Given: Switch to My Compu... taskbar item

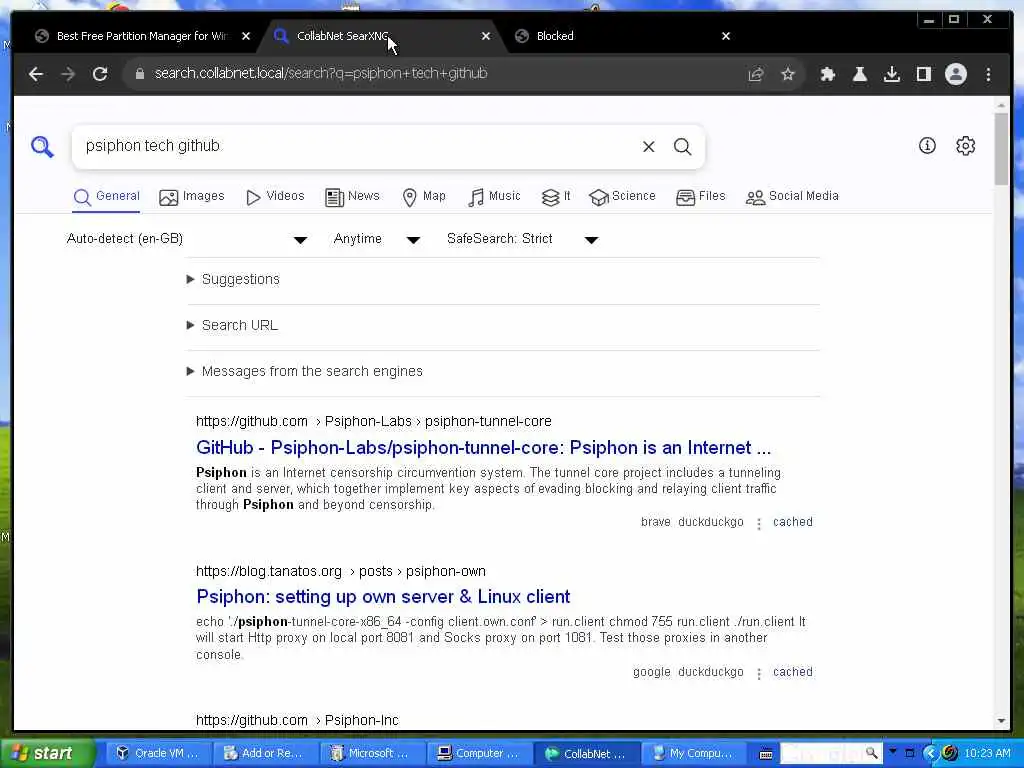Looking at the screenshot, I should 694,754.
